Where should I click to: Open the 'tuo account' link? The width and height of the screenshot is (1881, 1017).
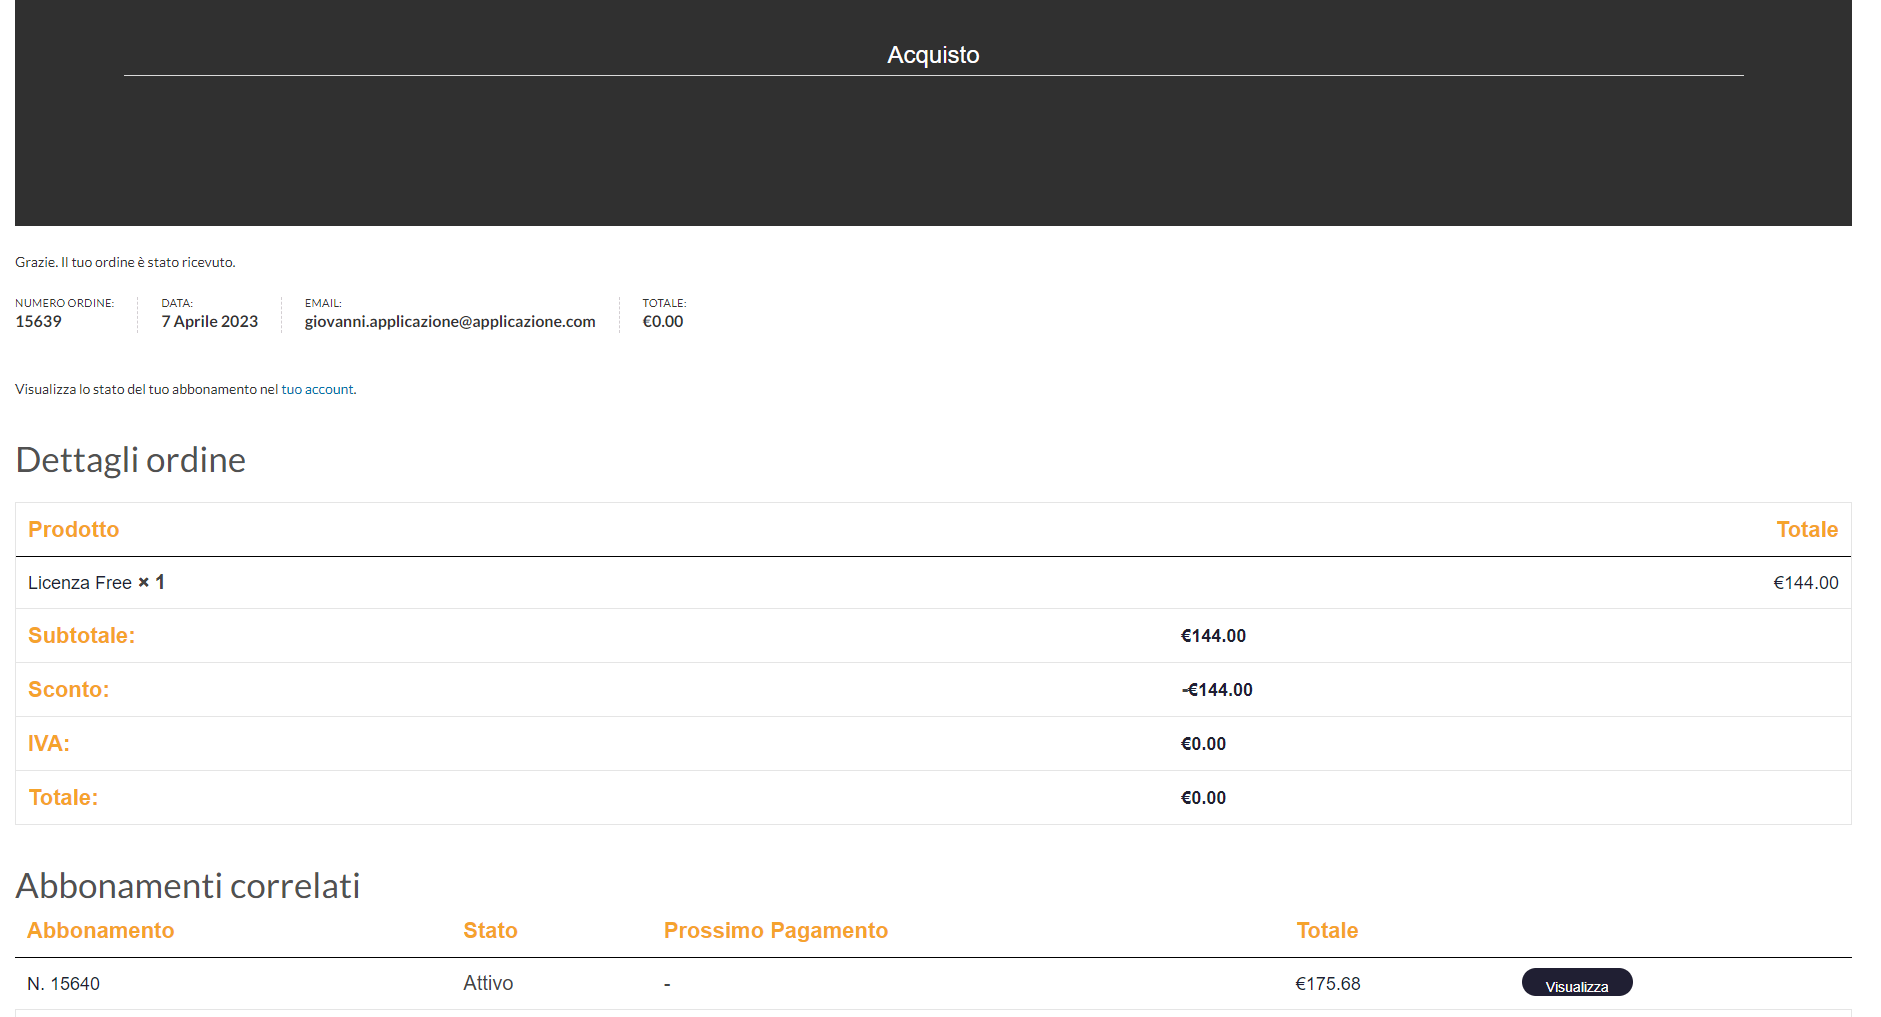317,390
